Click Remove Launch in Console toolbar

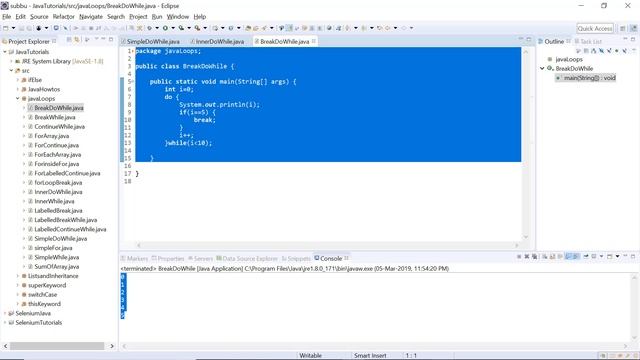[527, 256]
